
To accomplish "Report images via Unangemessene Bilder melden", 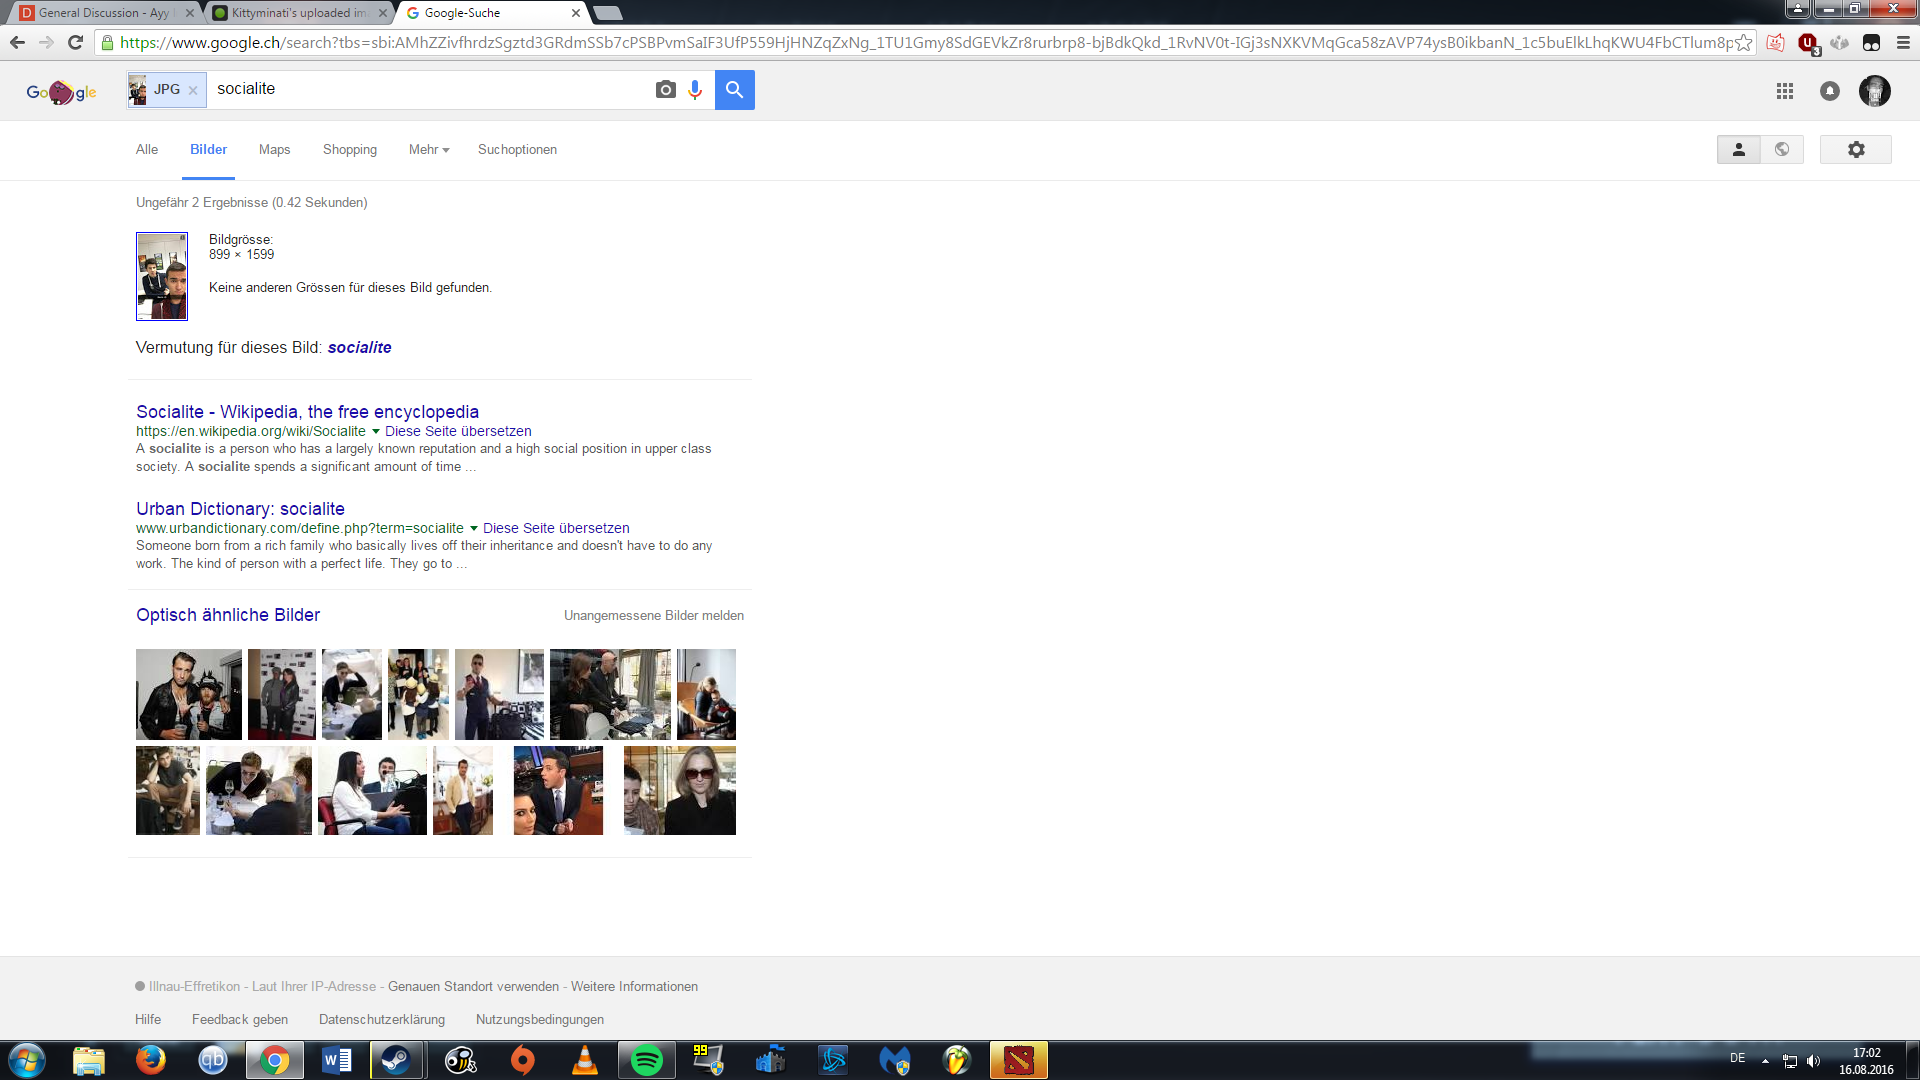I will click(x=654, y=615).
